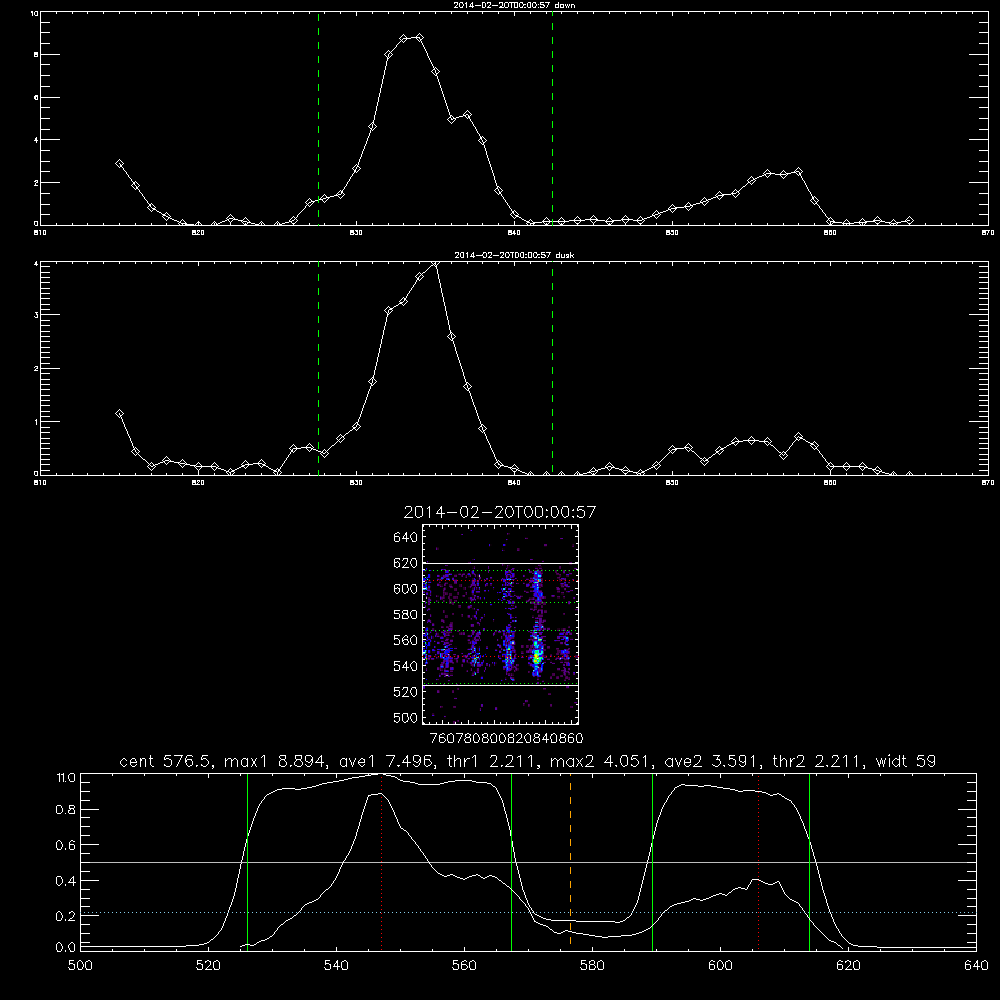This screenshot has width=1000, height=1000.
Task: Click y-axis label '600' beside spectral image
Action: [405, 589]
